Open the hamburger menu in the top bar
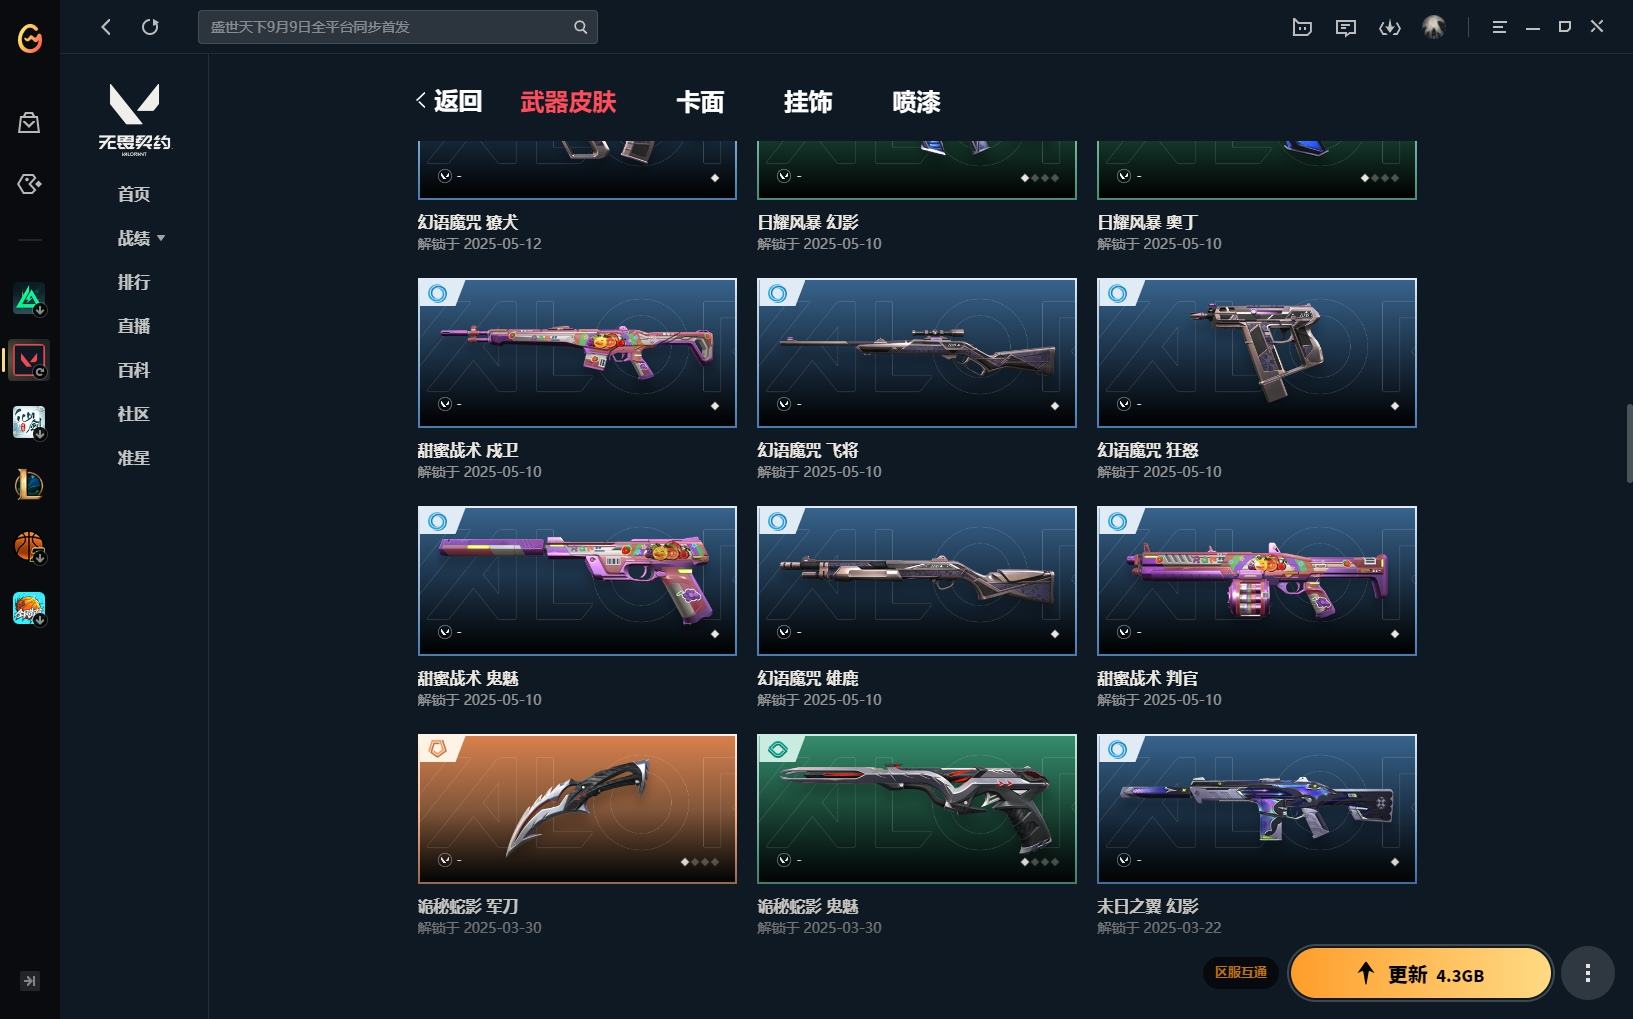The height and width of the screenshot is (1019, 1633). pyautogui.click(x=1499, y=27)
